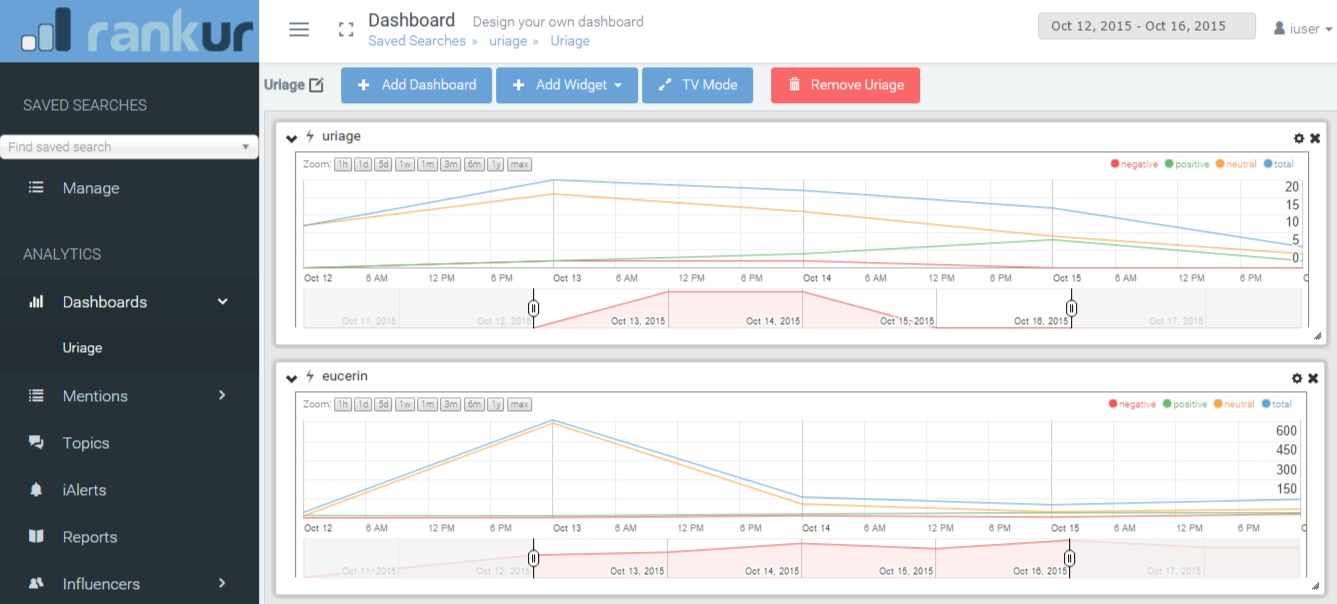Open the Oct 12 - Oct 16 date range picker

click(x=1146, y=26)
